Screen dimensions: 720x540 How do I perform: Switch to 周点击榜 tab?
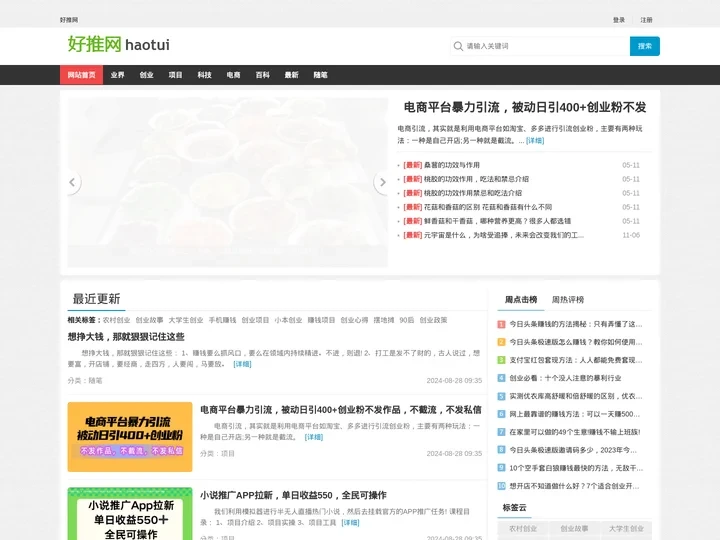pos(521,299)
